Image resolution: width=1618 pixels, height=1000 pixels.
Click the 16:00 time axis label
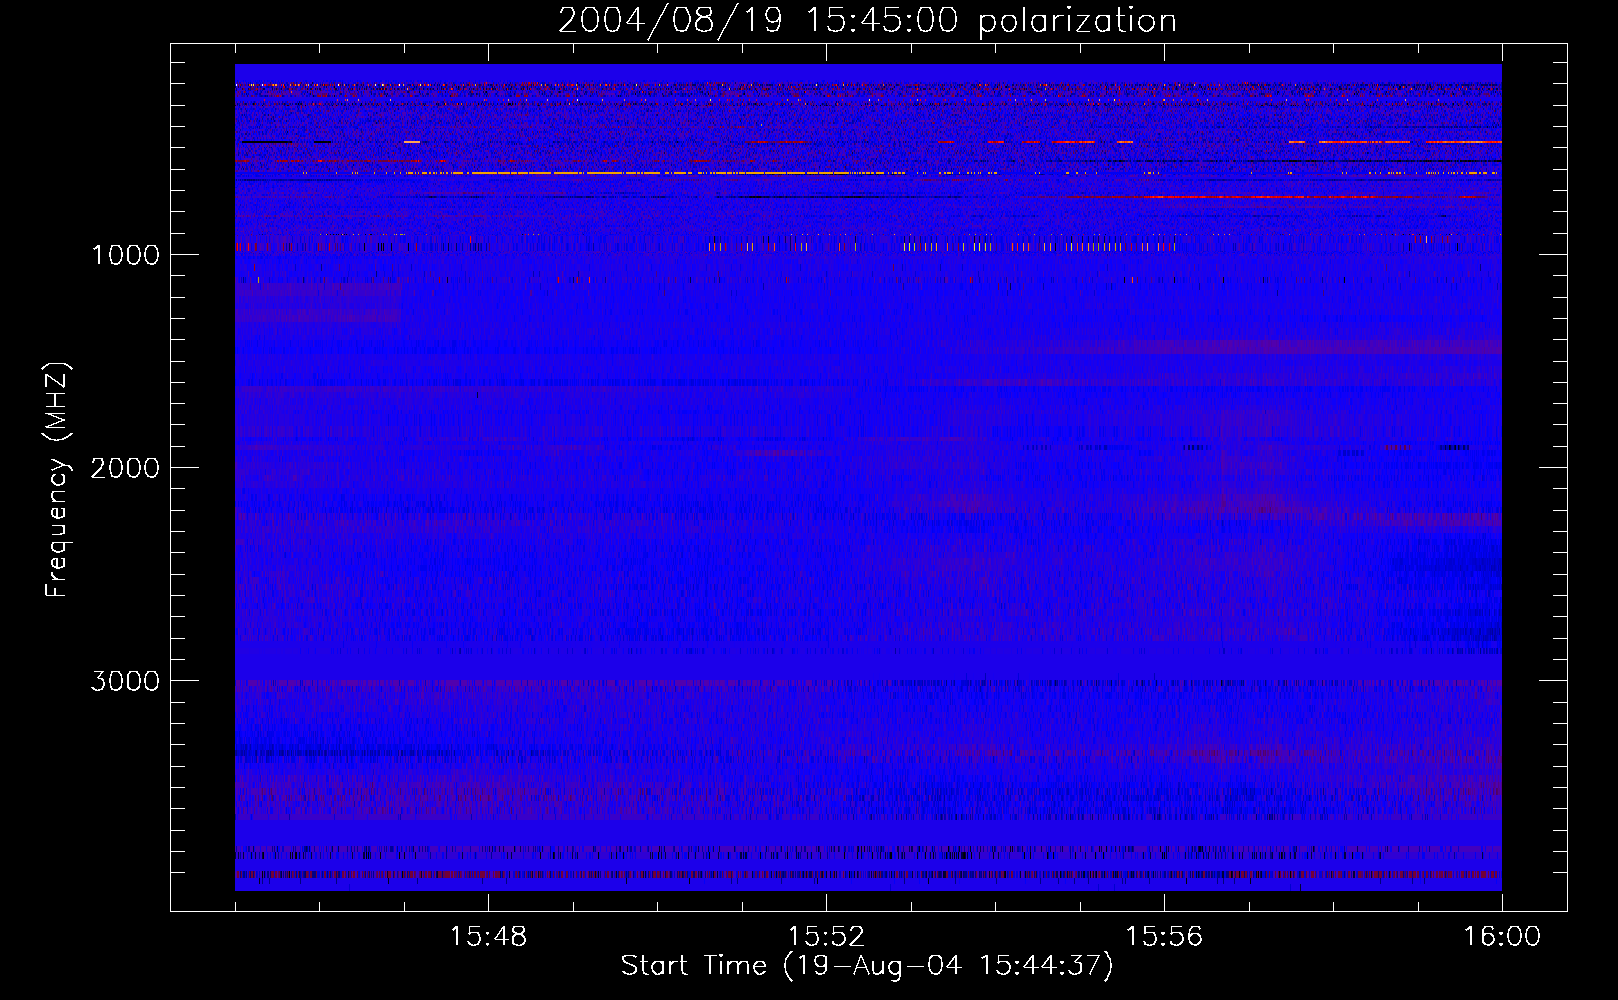click(1502, 937)
